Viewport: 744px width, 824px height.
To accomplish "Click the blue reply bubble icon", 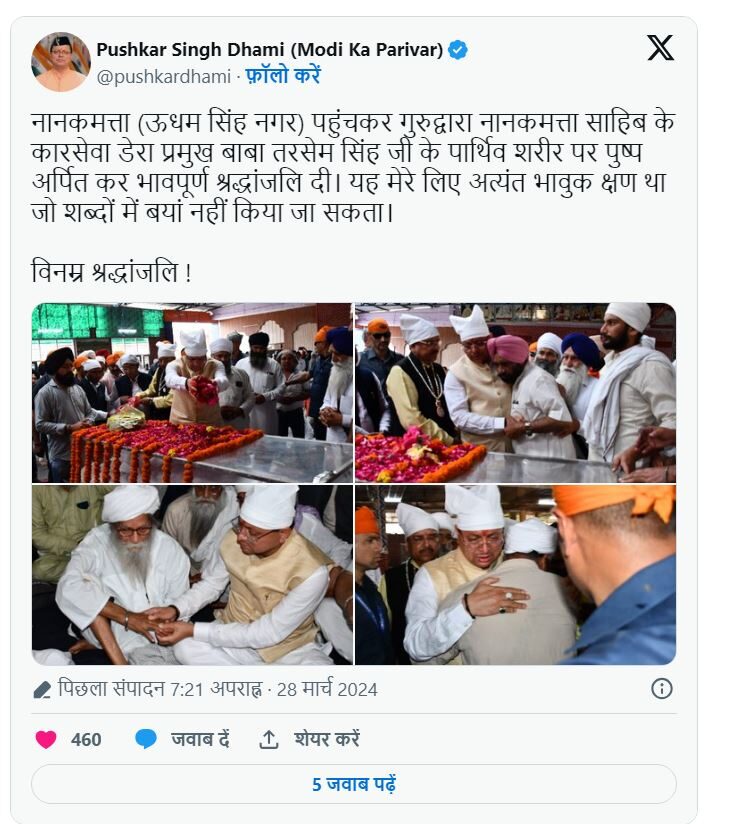I will click(146, 739).
